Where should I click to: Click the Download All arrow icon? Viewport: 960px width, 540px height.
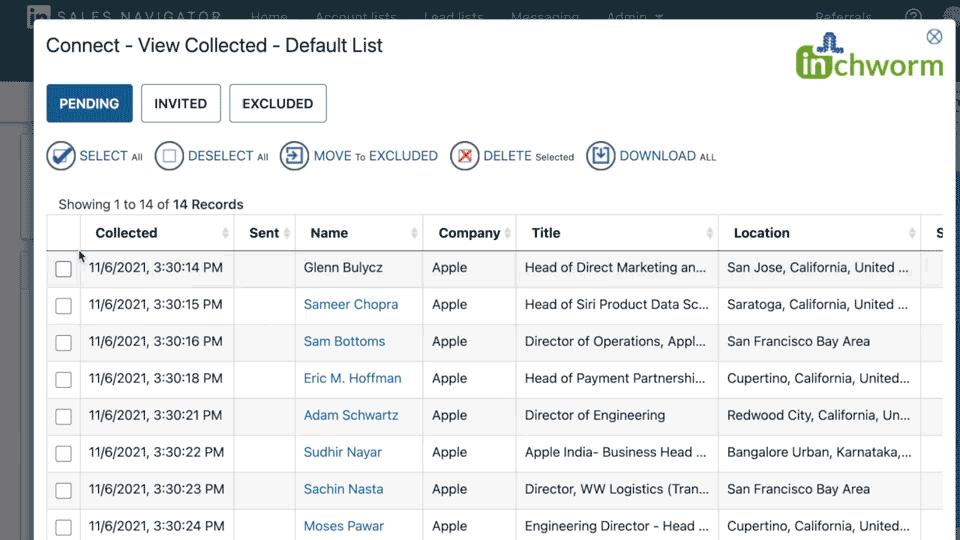point(601,156)
